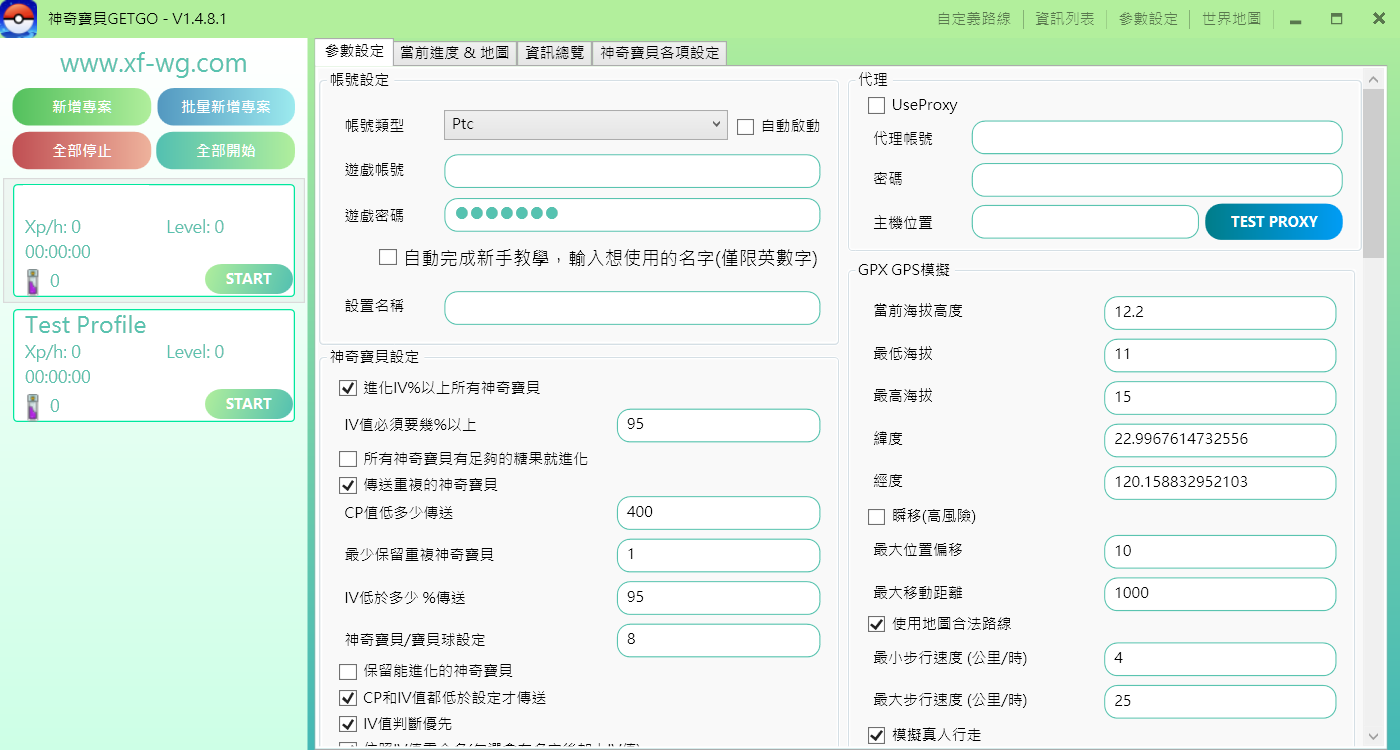Switch to the 參數設定 tab
The image size is (1400, 750).
tap(354, 51)
